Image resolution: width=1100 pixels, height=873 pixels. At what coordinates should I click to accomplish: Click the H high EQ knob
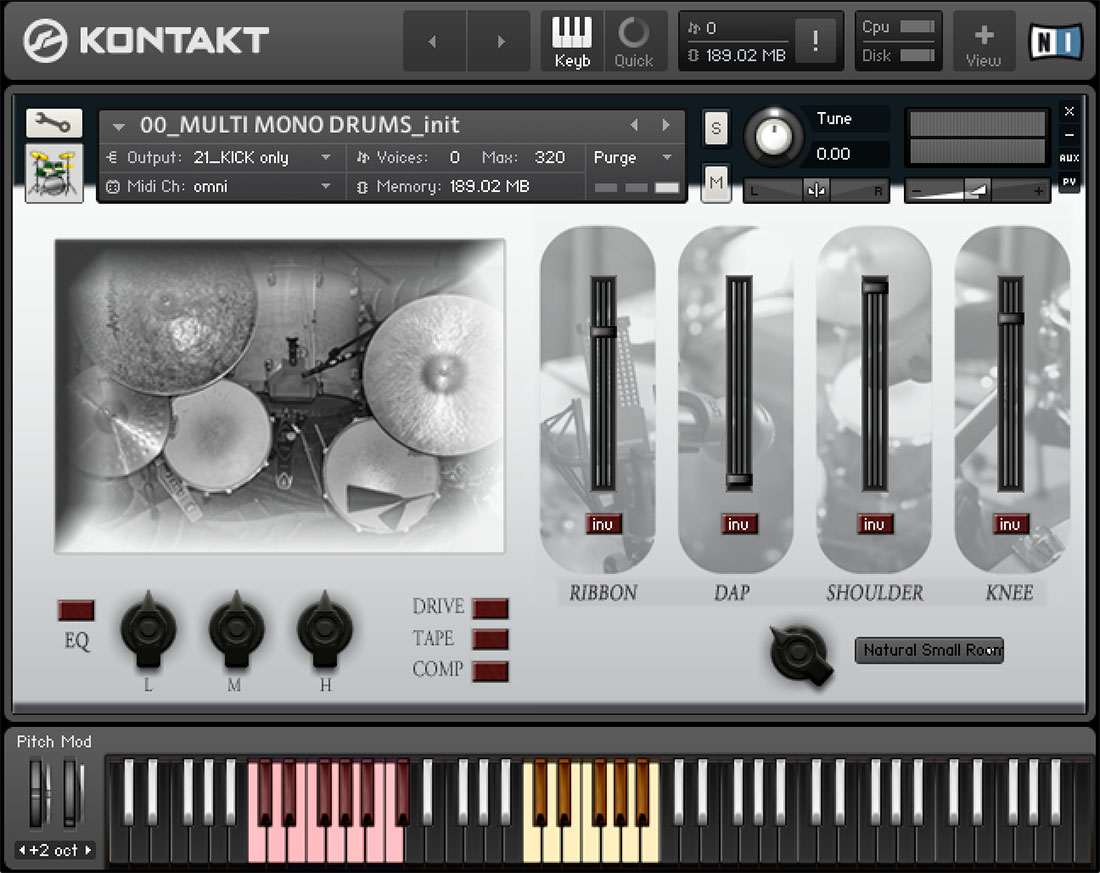[x=325, y=629]
